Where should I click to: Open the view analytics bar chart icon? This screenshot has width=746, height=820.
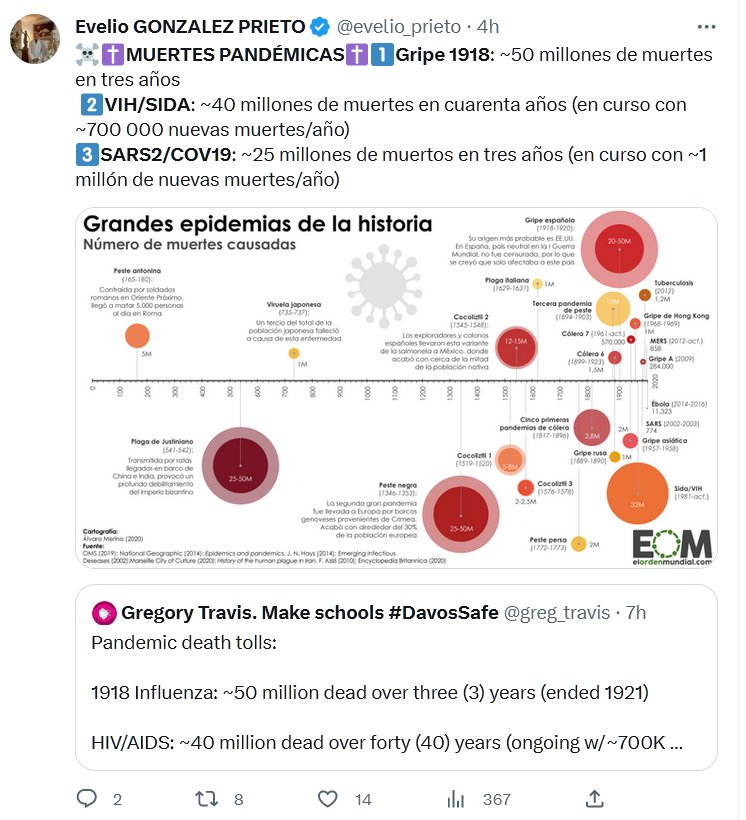point(456,798)
